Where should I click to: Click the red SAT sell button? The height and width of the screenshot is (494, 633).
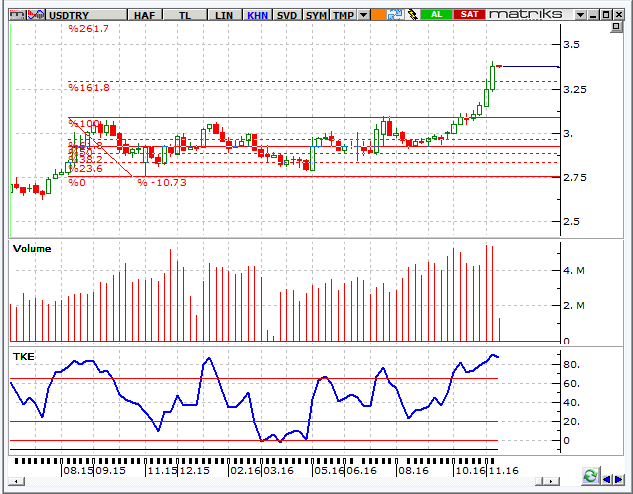coord(467,15)
